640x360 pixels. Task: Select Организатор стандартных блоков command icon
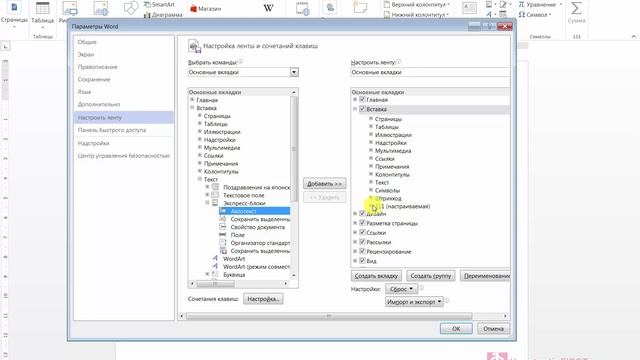[x=223, y=243]
